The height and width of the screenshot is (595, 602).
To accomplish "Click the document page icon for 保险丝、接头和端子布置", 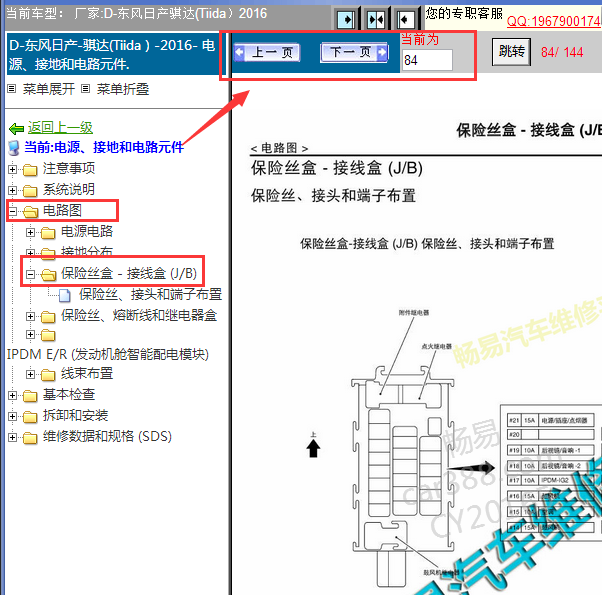I will coord(65,296).
